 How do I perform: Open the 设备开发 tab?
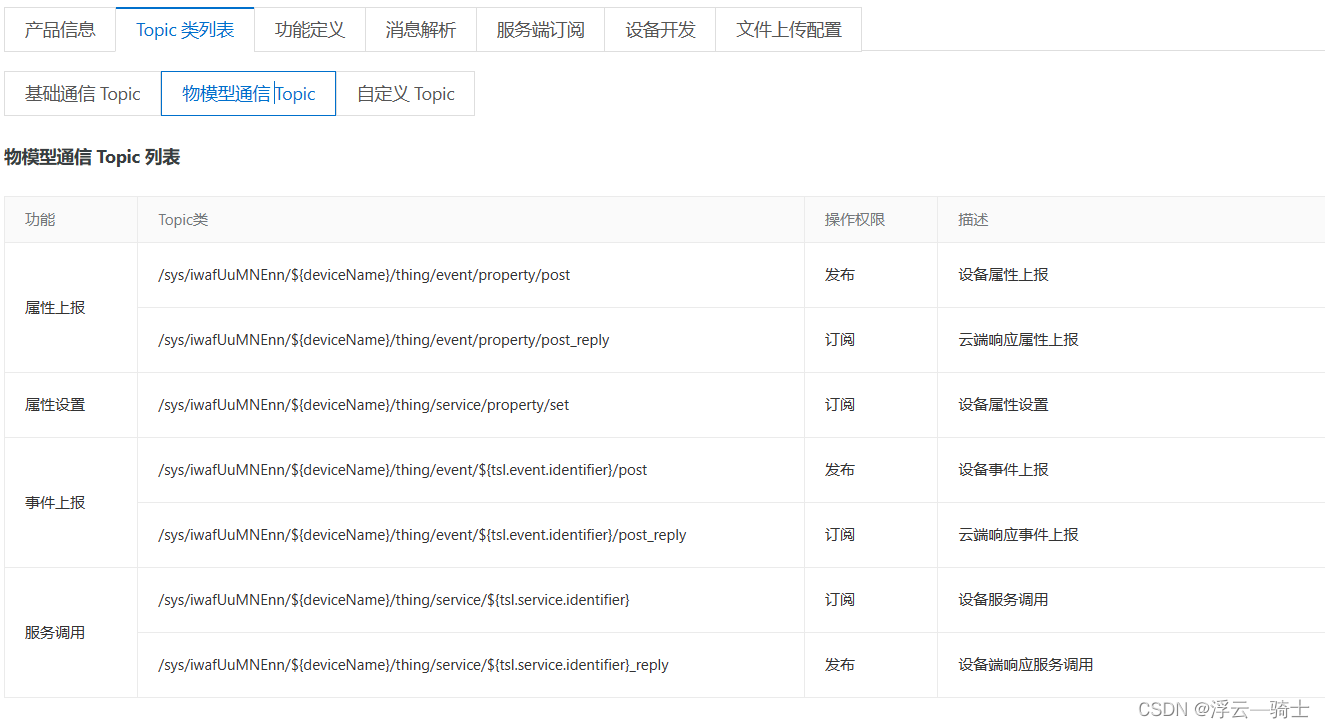(x=660, y=29)
